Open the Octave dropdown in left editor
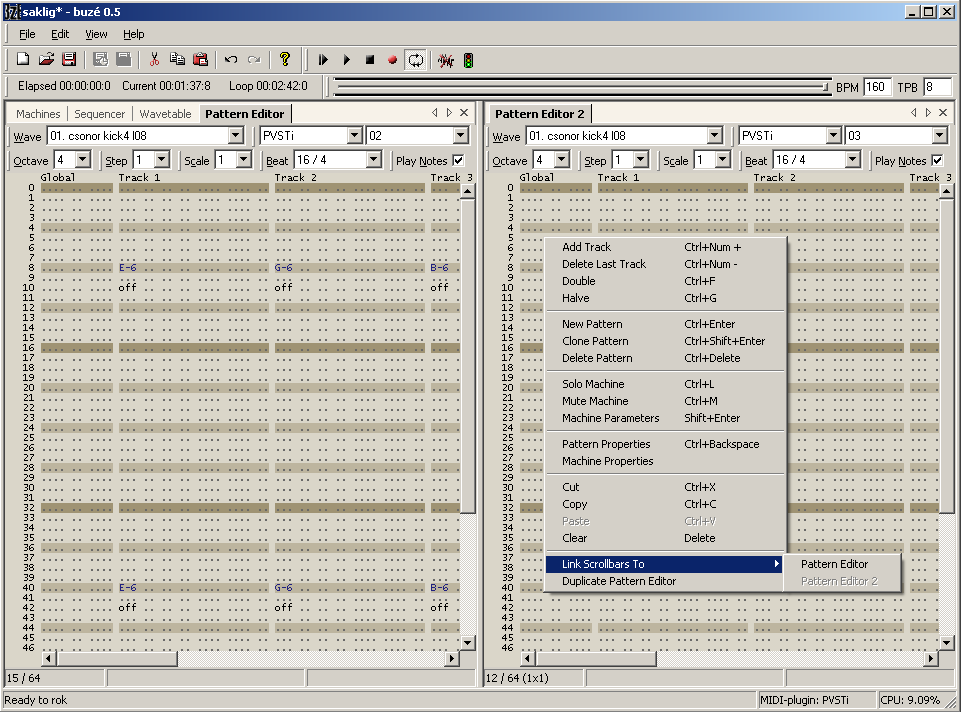 click(82, 160)
